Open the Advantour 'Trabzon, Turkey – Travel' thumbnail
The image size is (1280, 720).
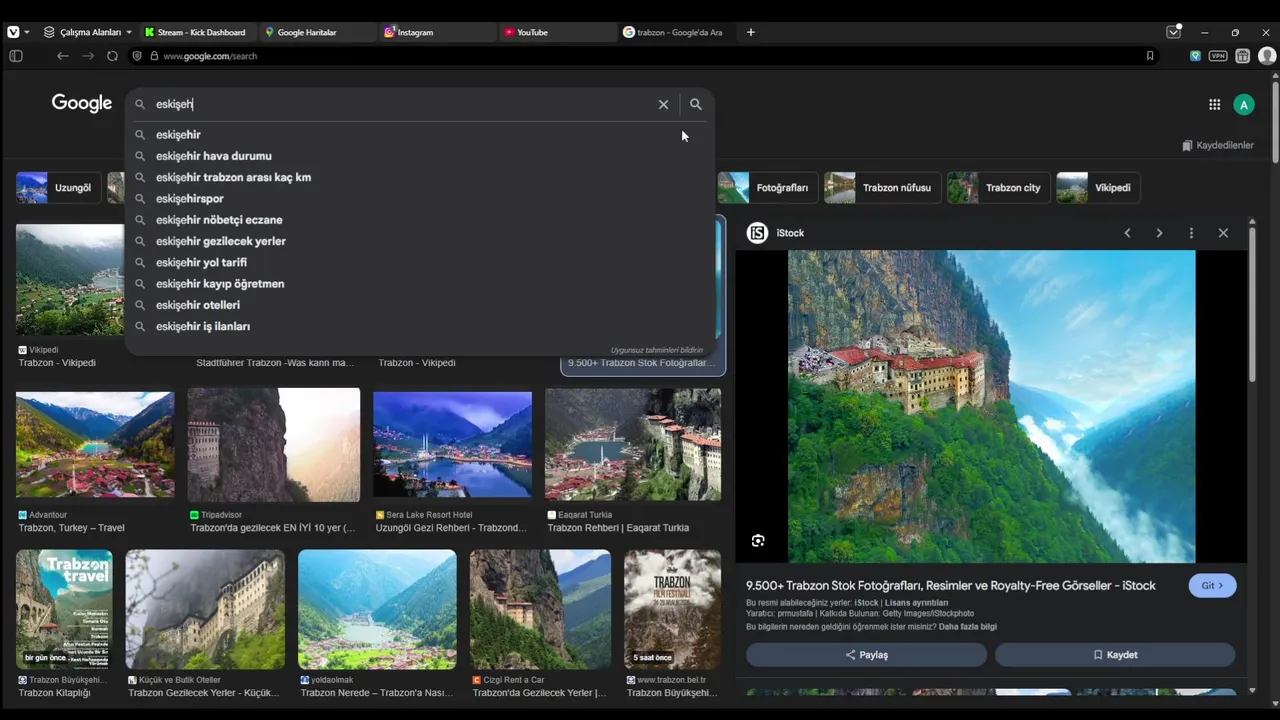(95, 445)
